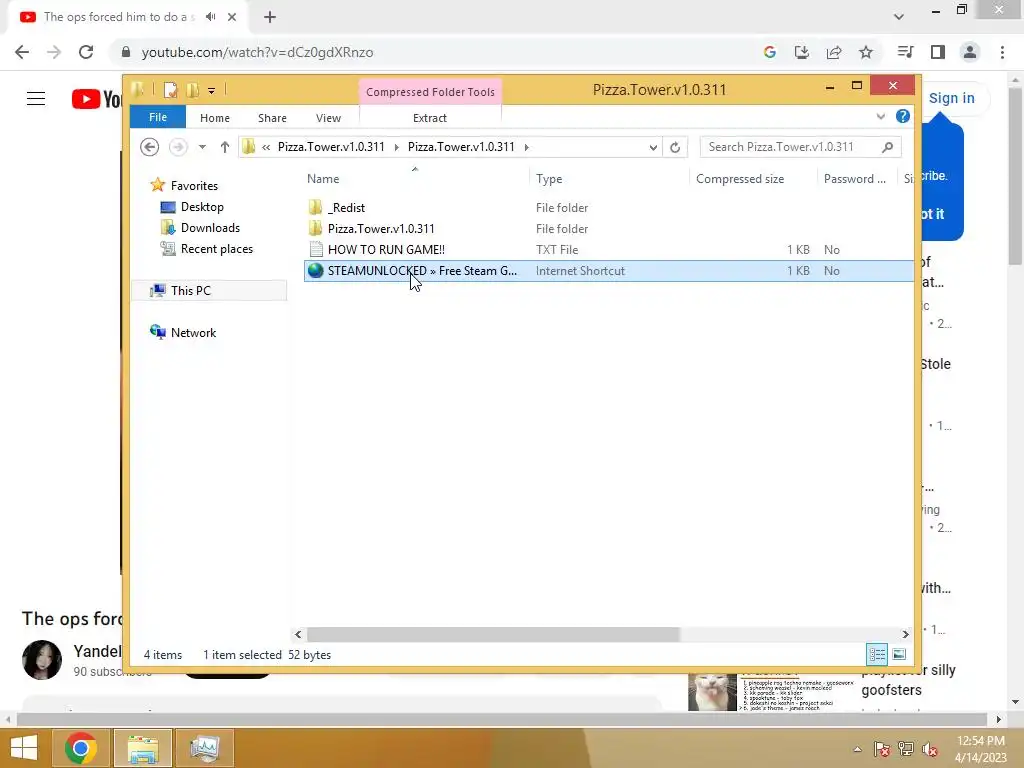1024x768 pixels.
Task: Reload the page in Chrome
Action: pyautogui.click(x=86, y=52)
